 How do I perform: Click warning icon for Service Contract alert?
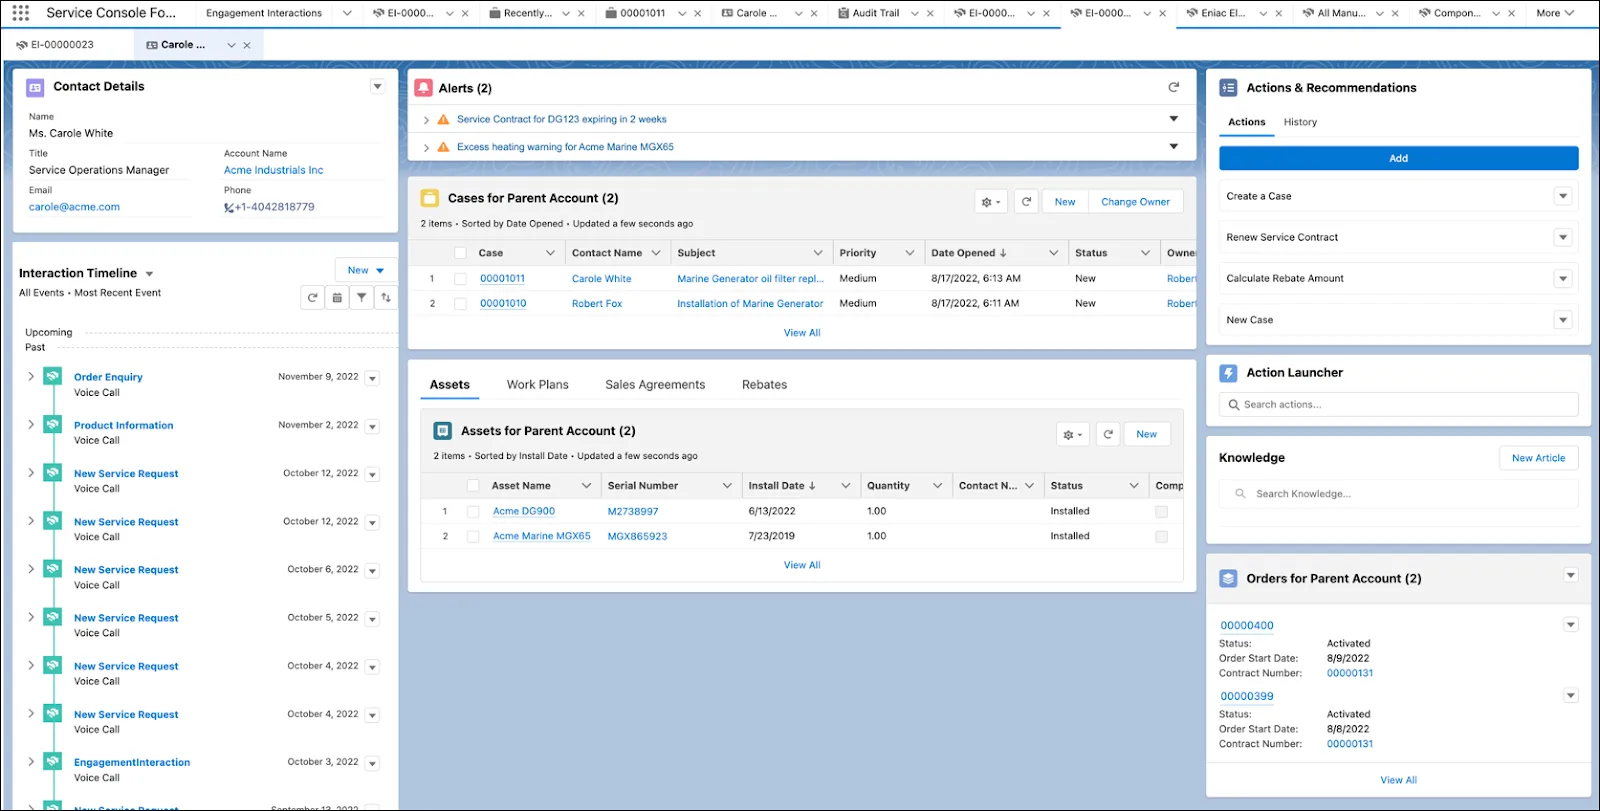coord(443,119)
